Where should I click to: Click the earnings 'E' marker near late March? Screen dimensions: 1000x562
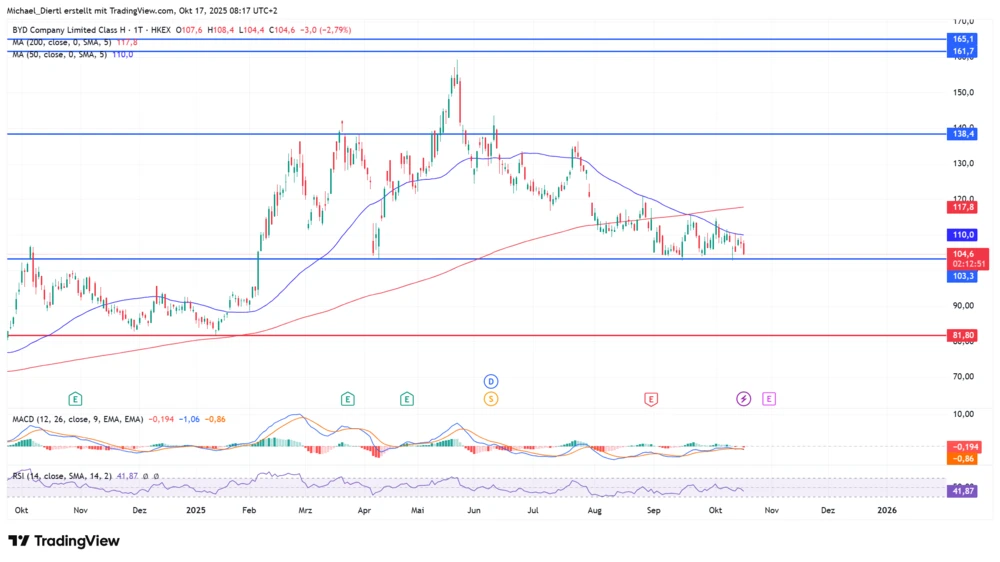pos(347,399)
